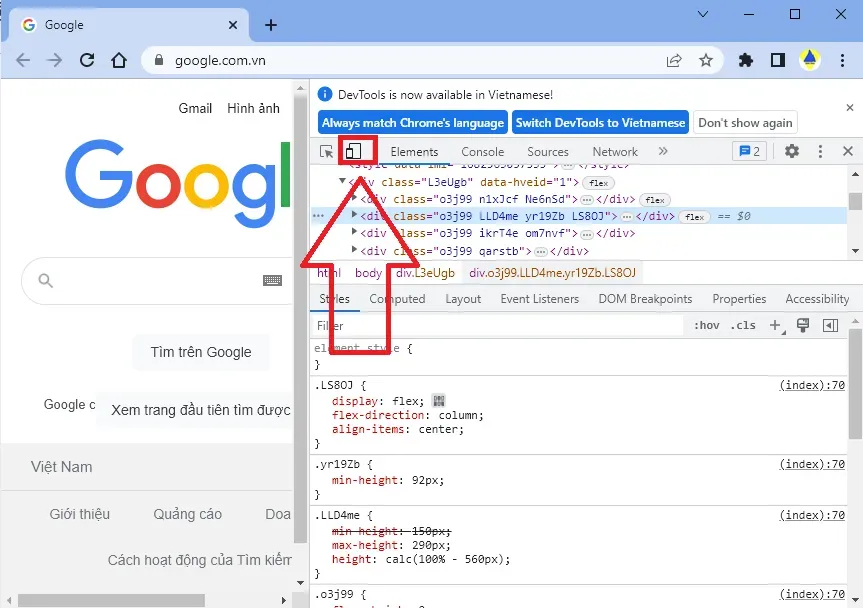Open (index):70 source link for .LS8OJ rule

click(812, 385)
